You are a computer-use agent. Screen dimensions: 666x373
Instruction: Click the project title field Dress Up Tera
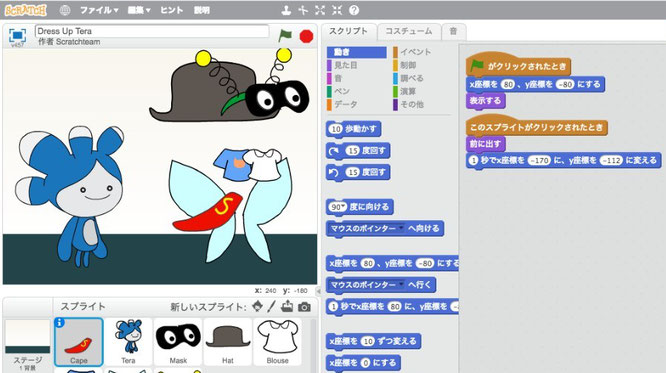click(x=152, y=31)
